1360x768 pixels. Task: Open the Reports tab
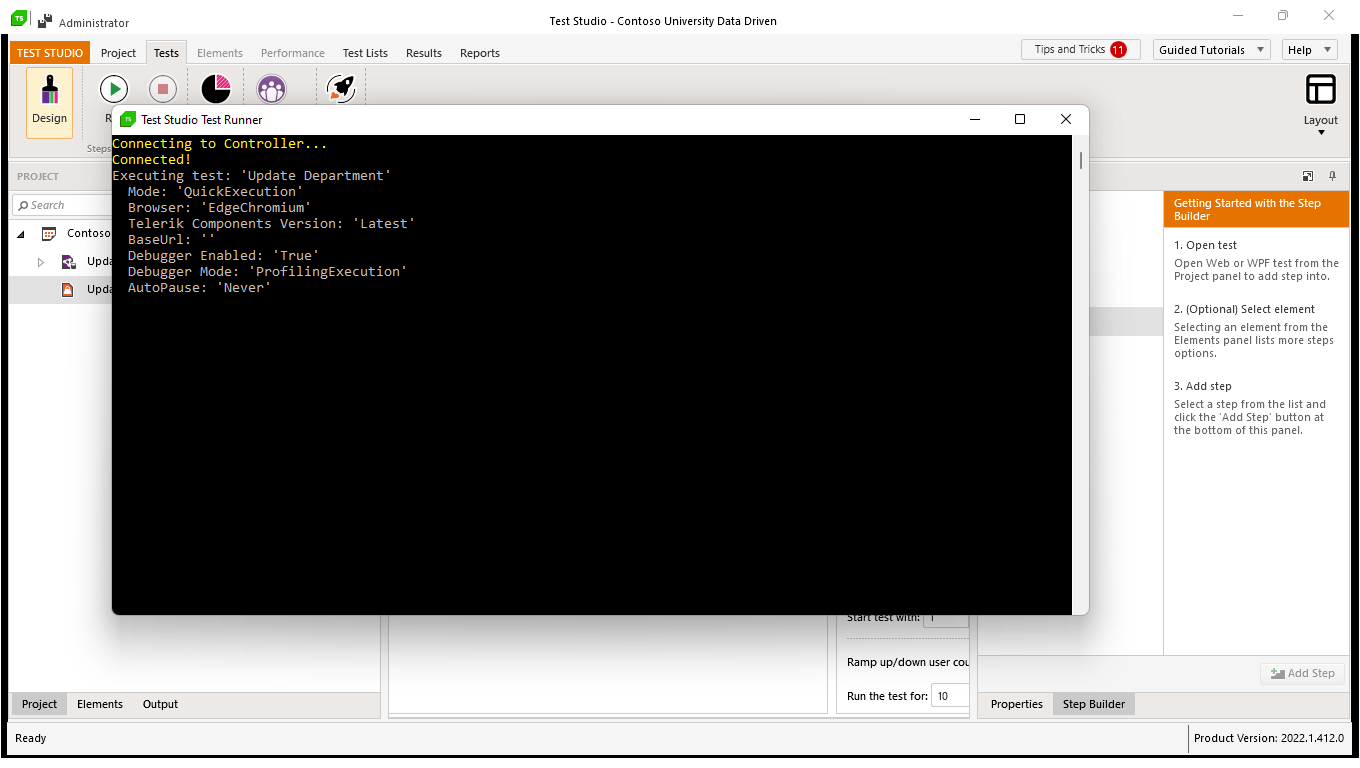click(480, 53)
